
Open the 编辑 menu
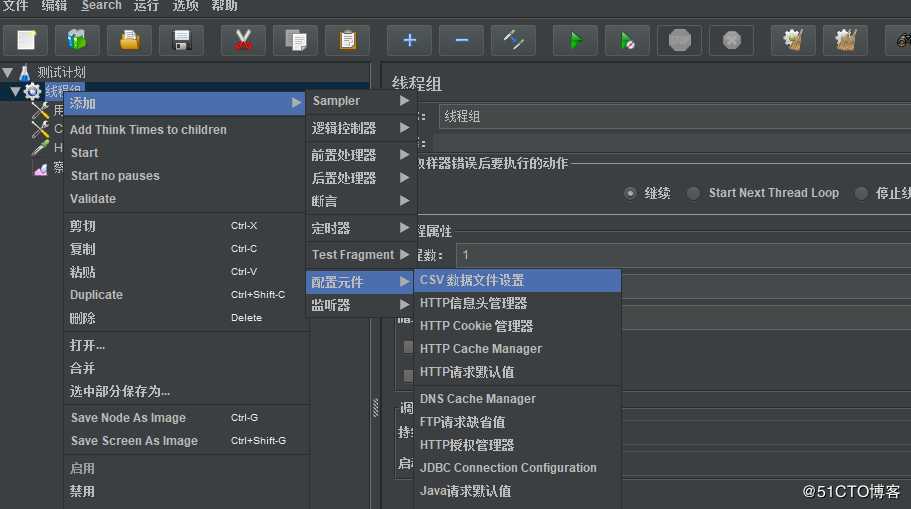[x=55, y=6]
